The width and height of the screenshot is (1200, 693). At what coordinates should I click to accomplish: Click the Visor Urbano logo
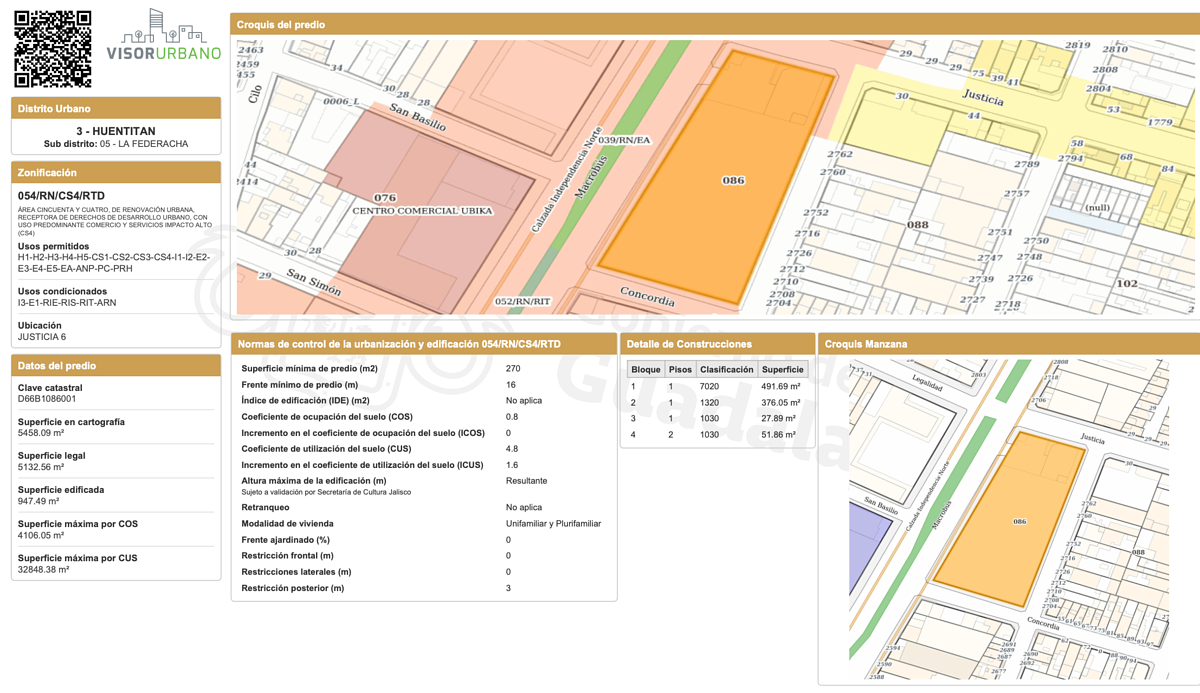(x=164, y=38)
